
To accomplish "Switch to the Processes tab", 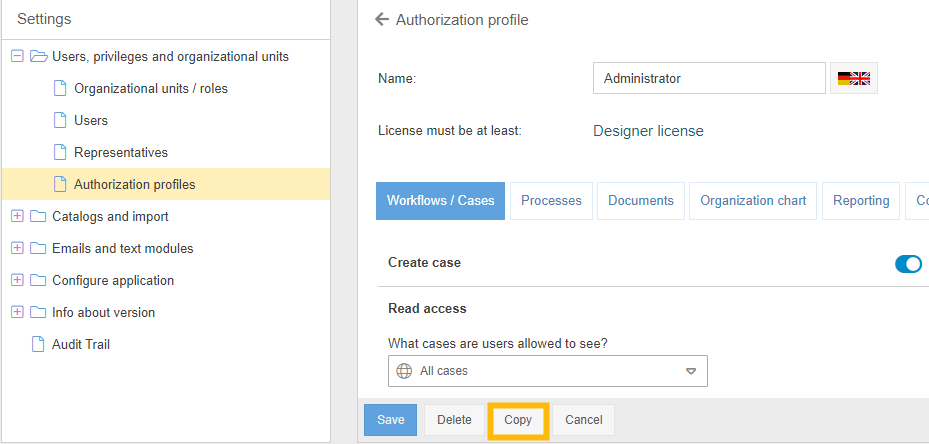I will [x=551, y=201].
